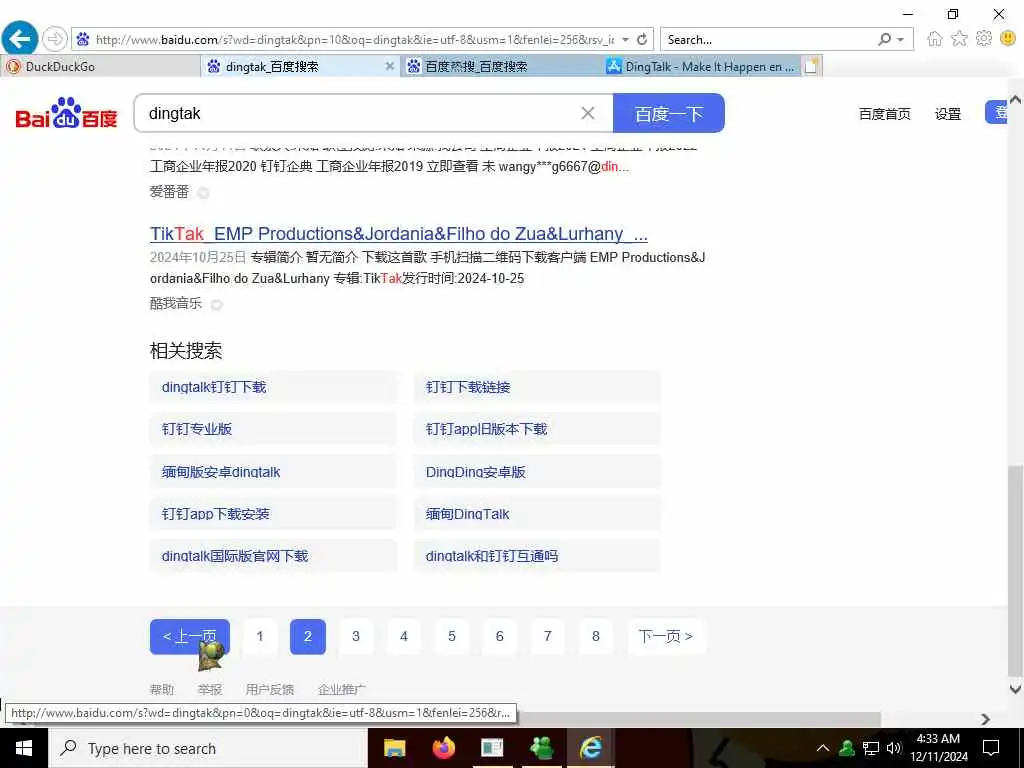Open the TikTak_EMP Productions result link
This screenshot has width=1024, height=768.
tap(398, 234)
